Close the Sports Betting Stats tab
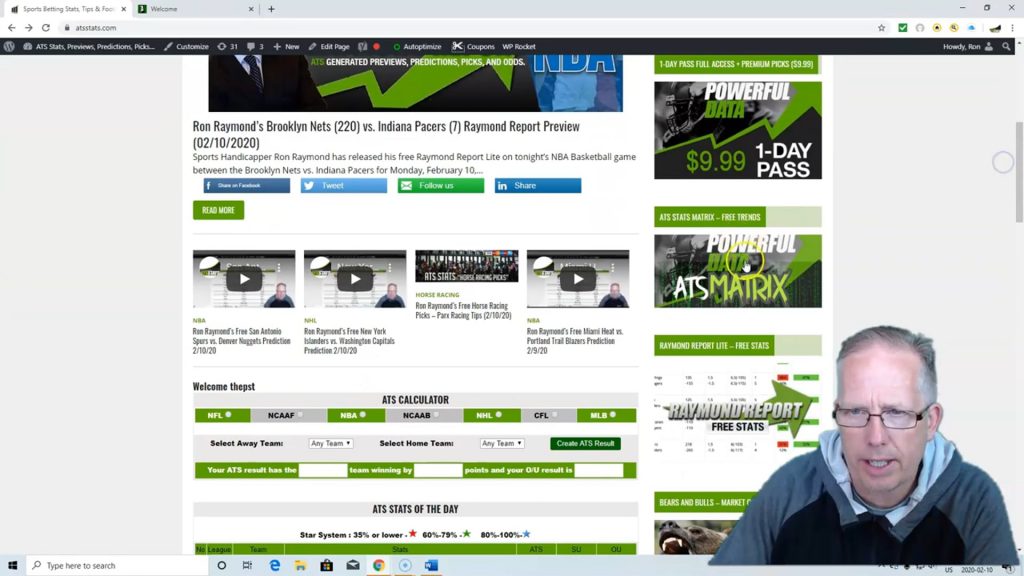Image resolution: width=1024 pixels, height=576 pixels. click(123, 9)
